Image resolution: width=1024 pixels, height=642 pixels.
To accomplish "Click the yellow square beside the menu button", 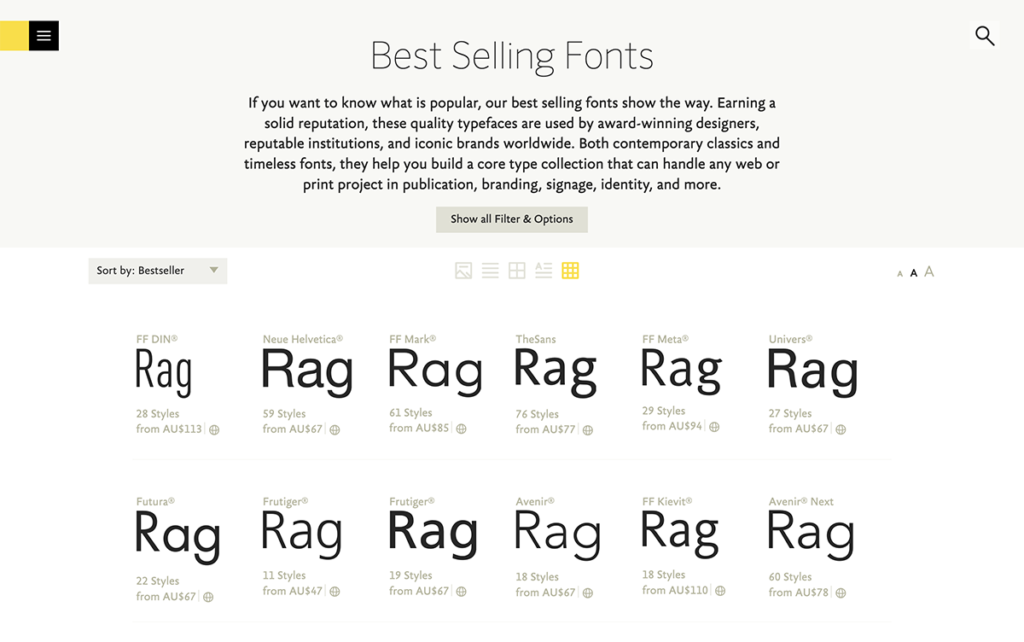I will [14, 36].
